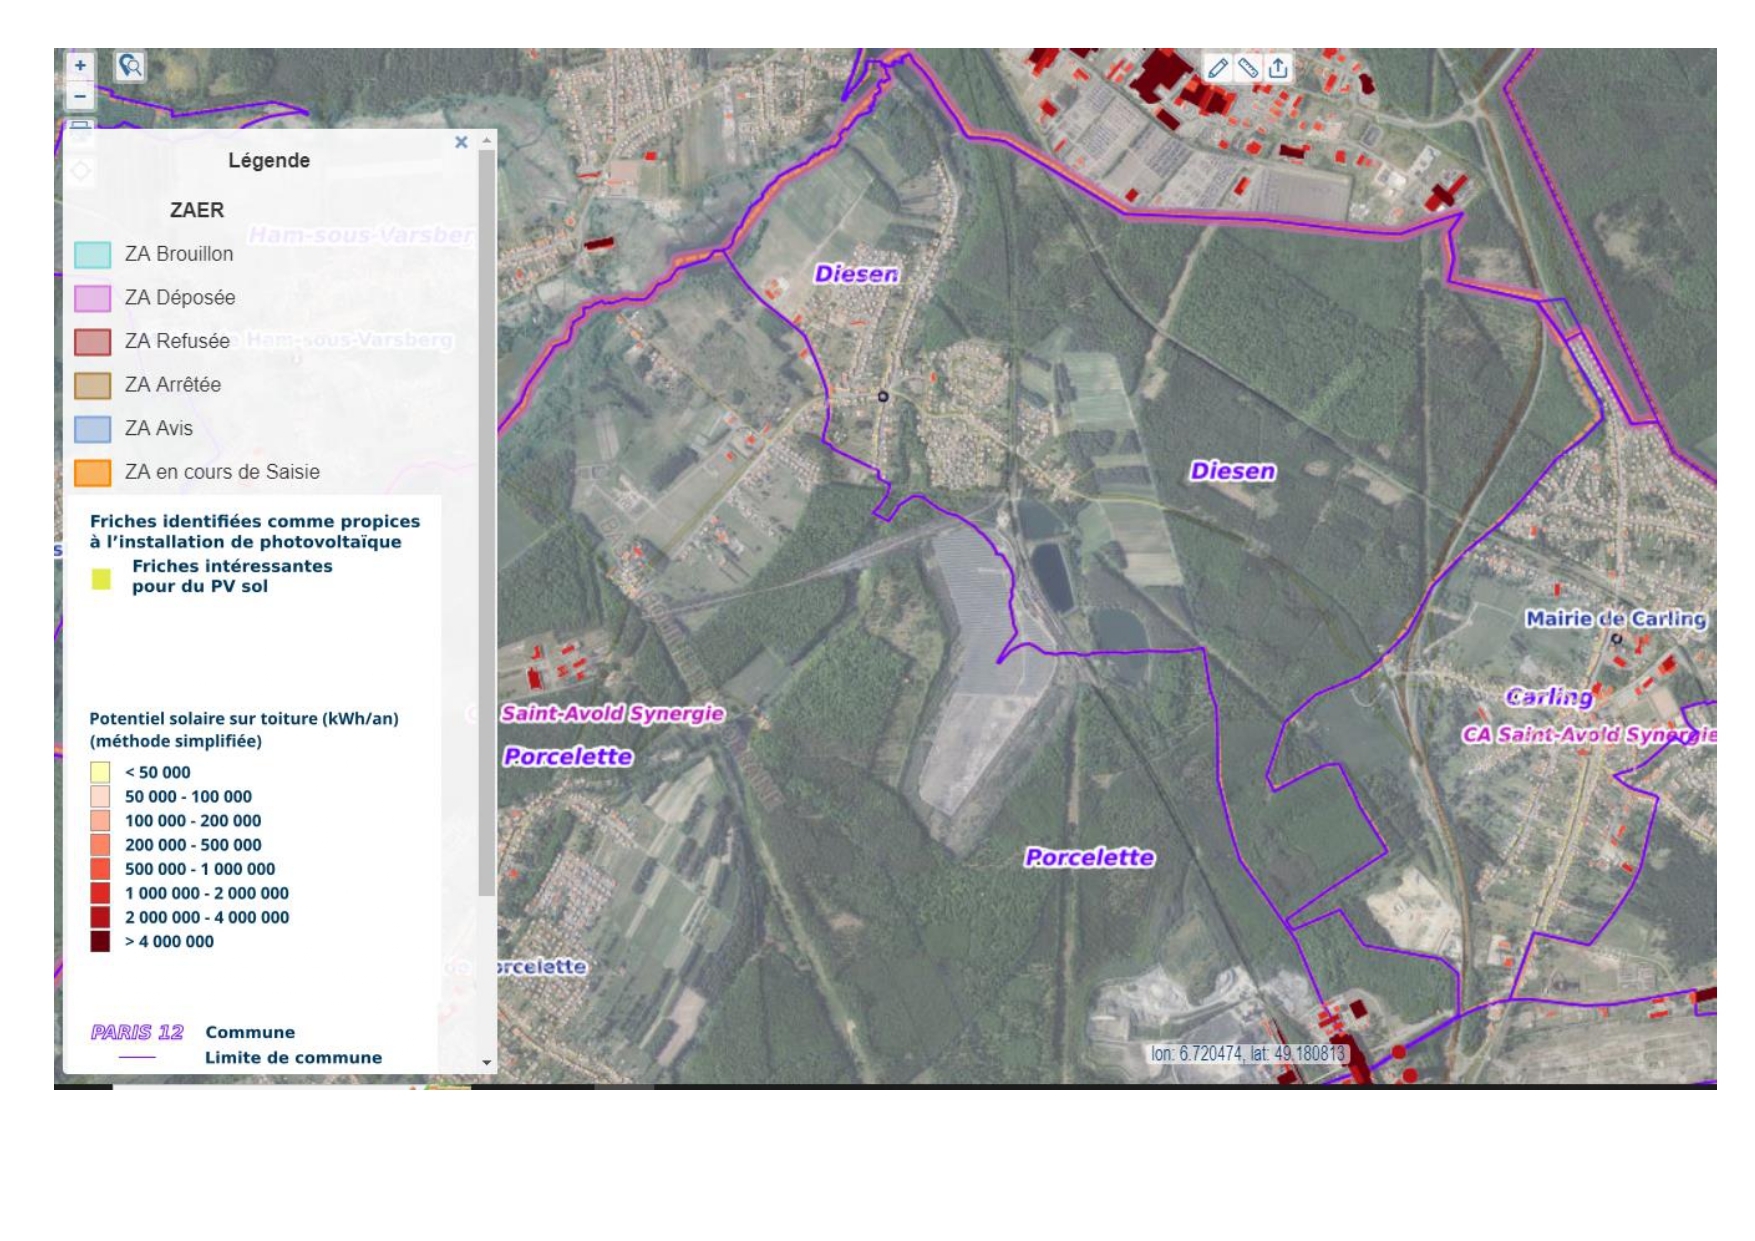Close the Légende panel
This screenshot has height=1241, width=1755.
click(461, 142)
